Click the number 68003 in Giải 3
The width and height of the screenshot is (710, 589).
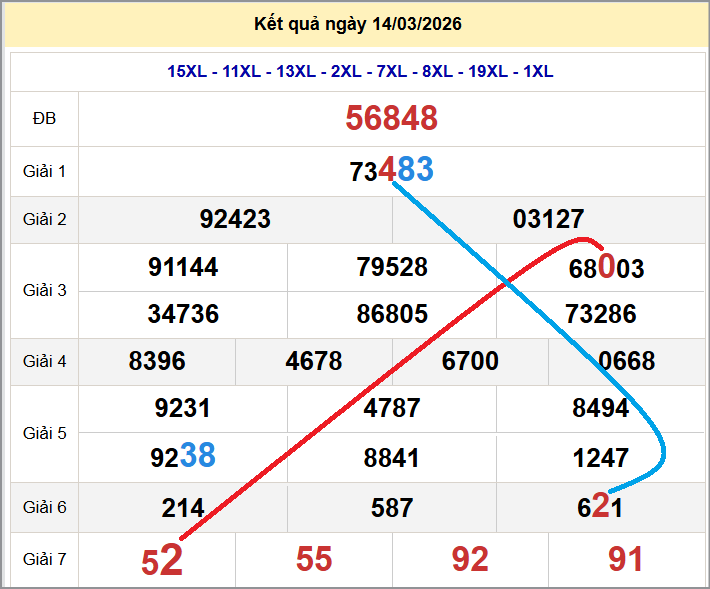click(606, 268)
